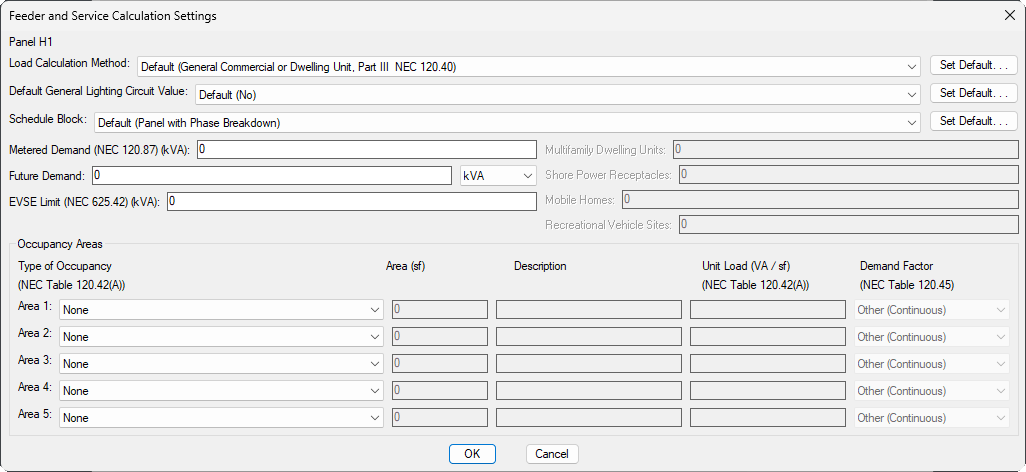This screenshot has height=472, width=1026.
Task: Open Area 5 Type of Occupancy dropdown
Action: pyautogui.click(x=221, y=418)
